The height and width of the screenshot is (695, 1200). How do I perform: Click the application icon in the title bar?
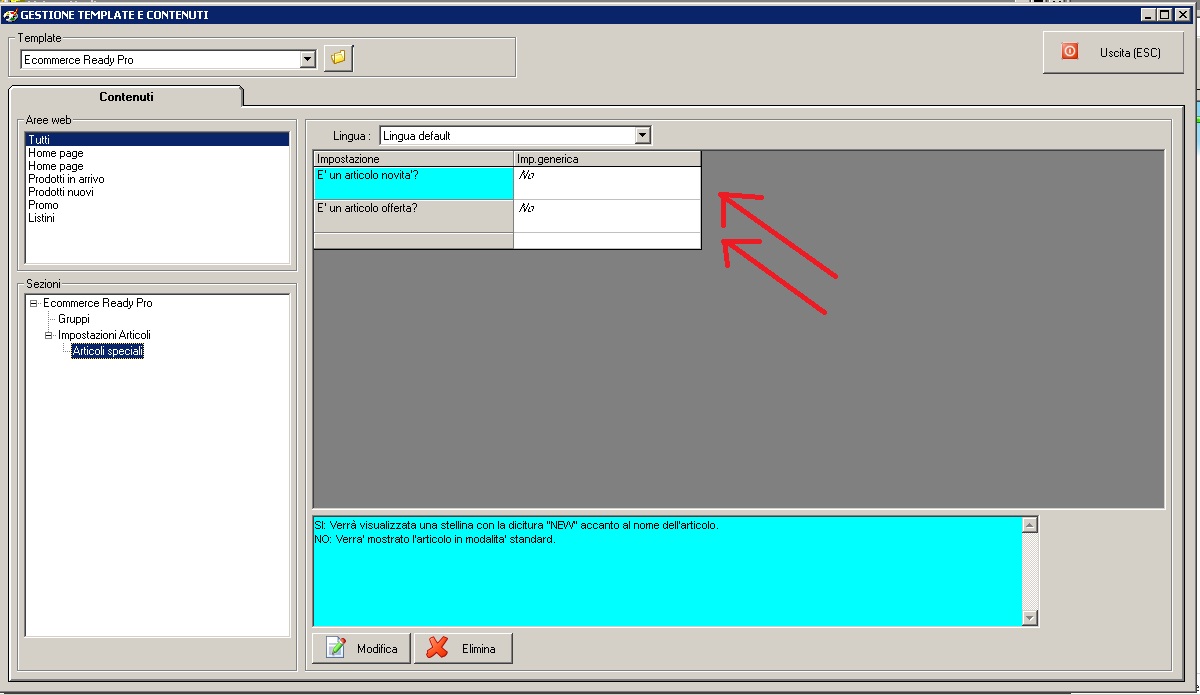tap(11, 15)
